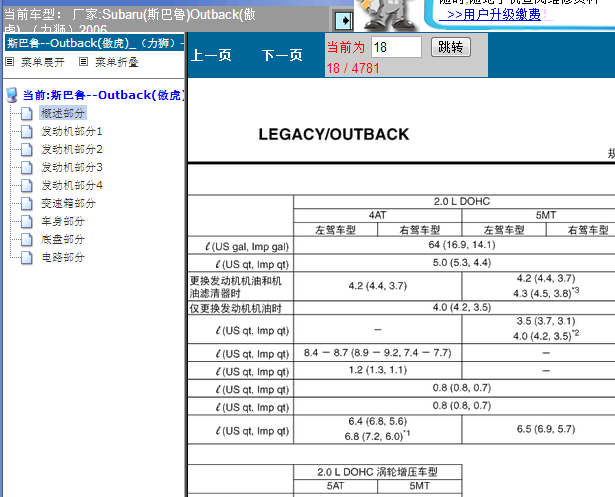Click the document icon beside 车身部分
The width and height of the screenshot is (615, 497).
pos(27,222)
